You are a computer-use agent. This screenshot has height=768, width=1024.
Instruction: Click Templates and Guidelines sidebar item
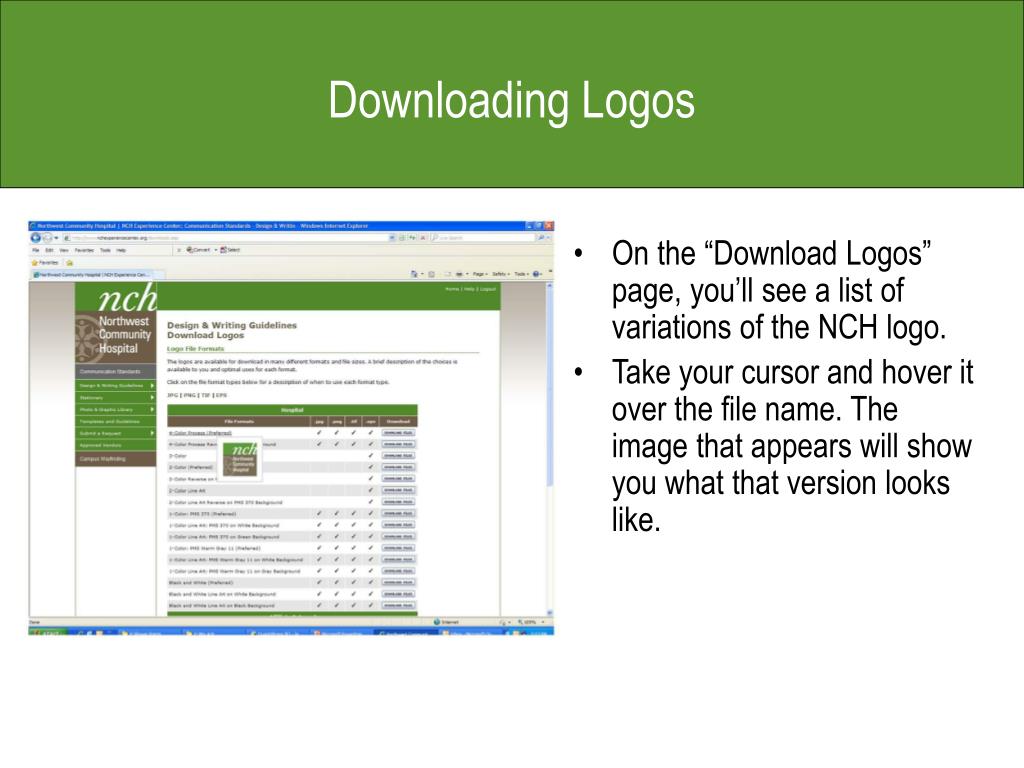click(116, 421)
